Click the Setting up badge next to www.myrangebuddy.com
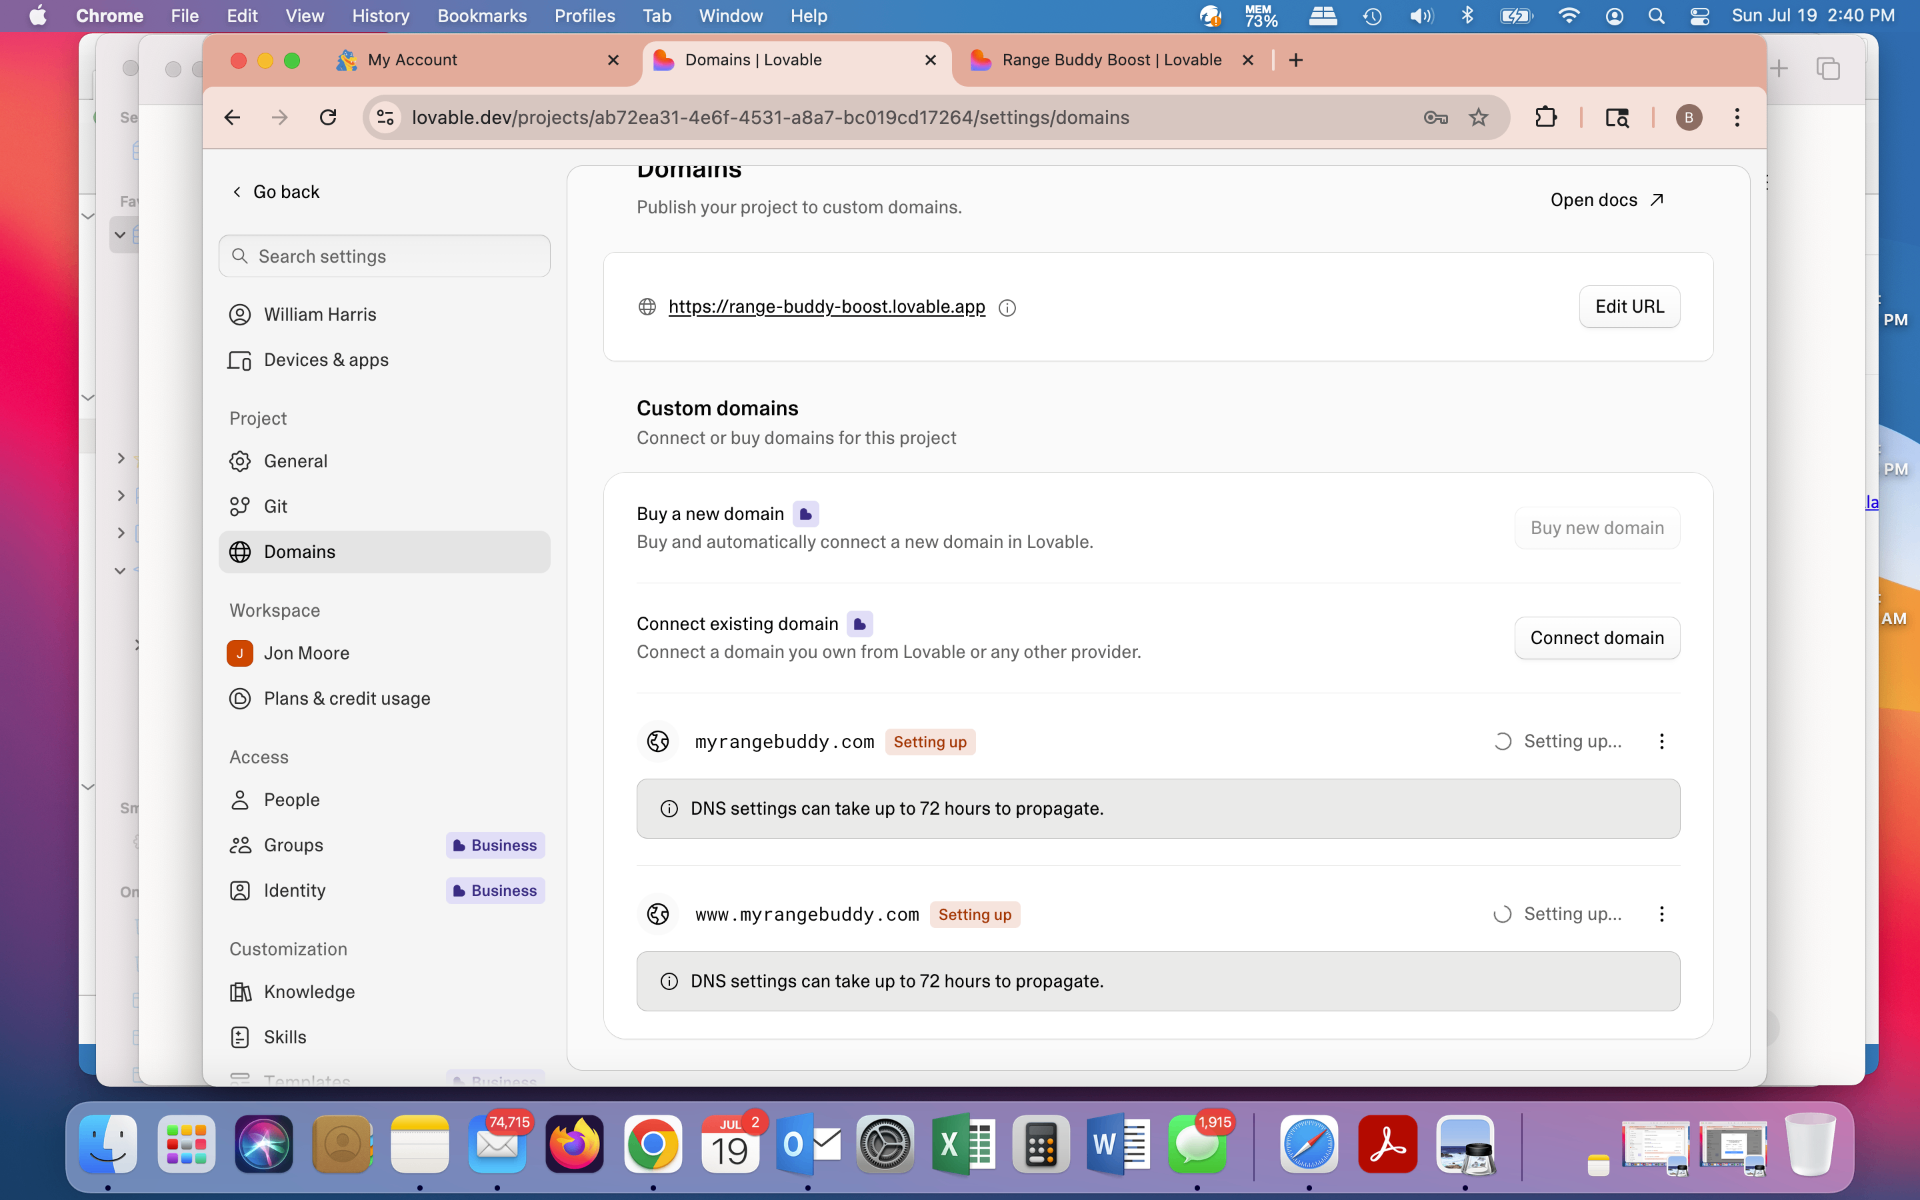Screen dimensions: 1920x1200 click(975, 915)
